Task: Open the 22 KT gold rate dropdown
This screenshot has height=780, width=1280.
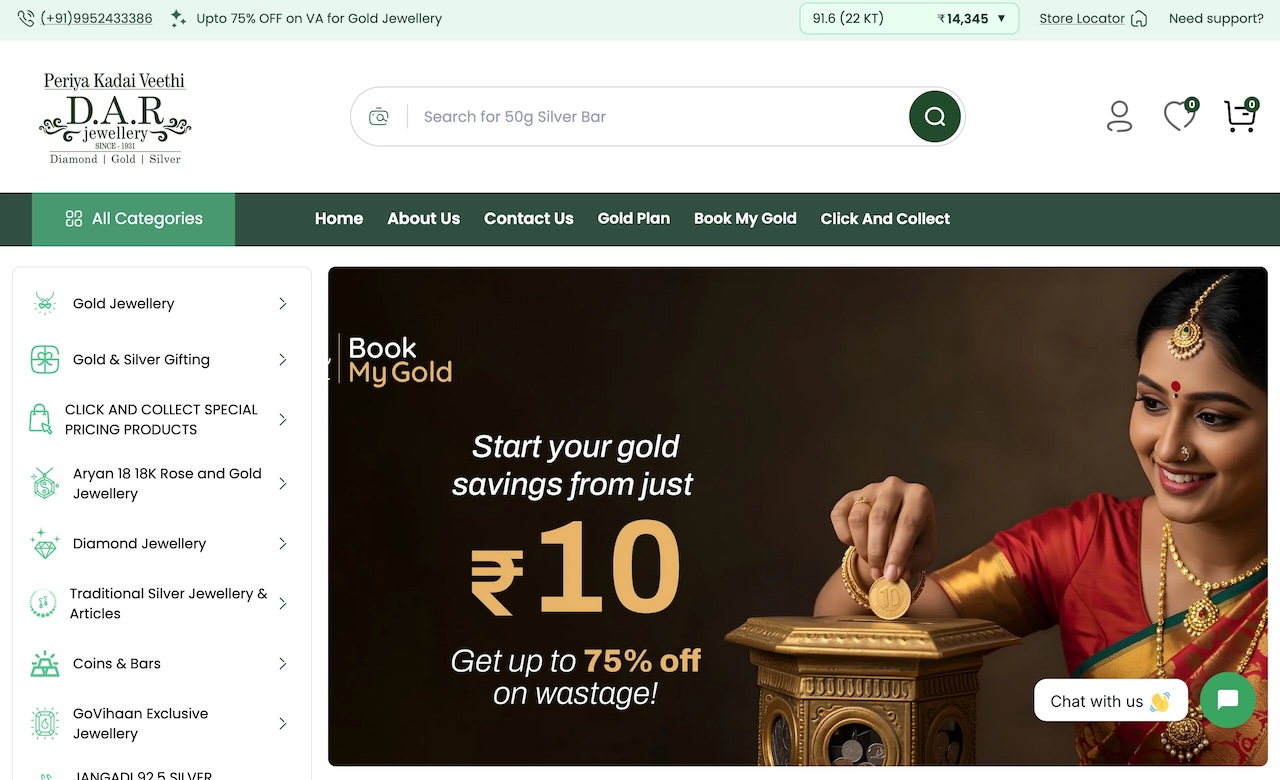Action: 909,19
